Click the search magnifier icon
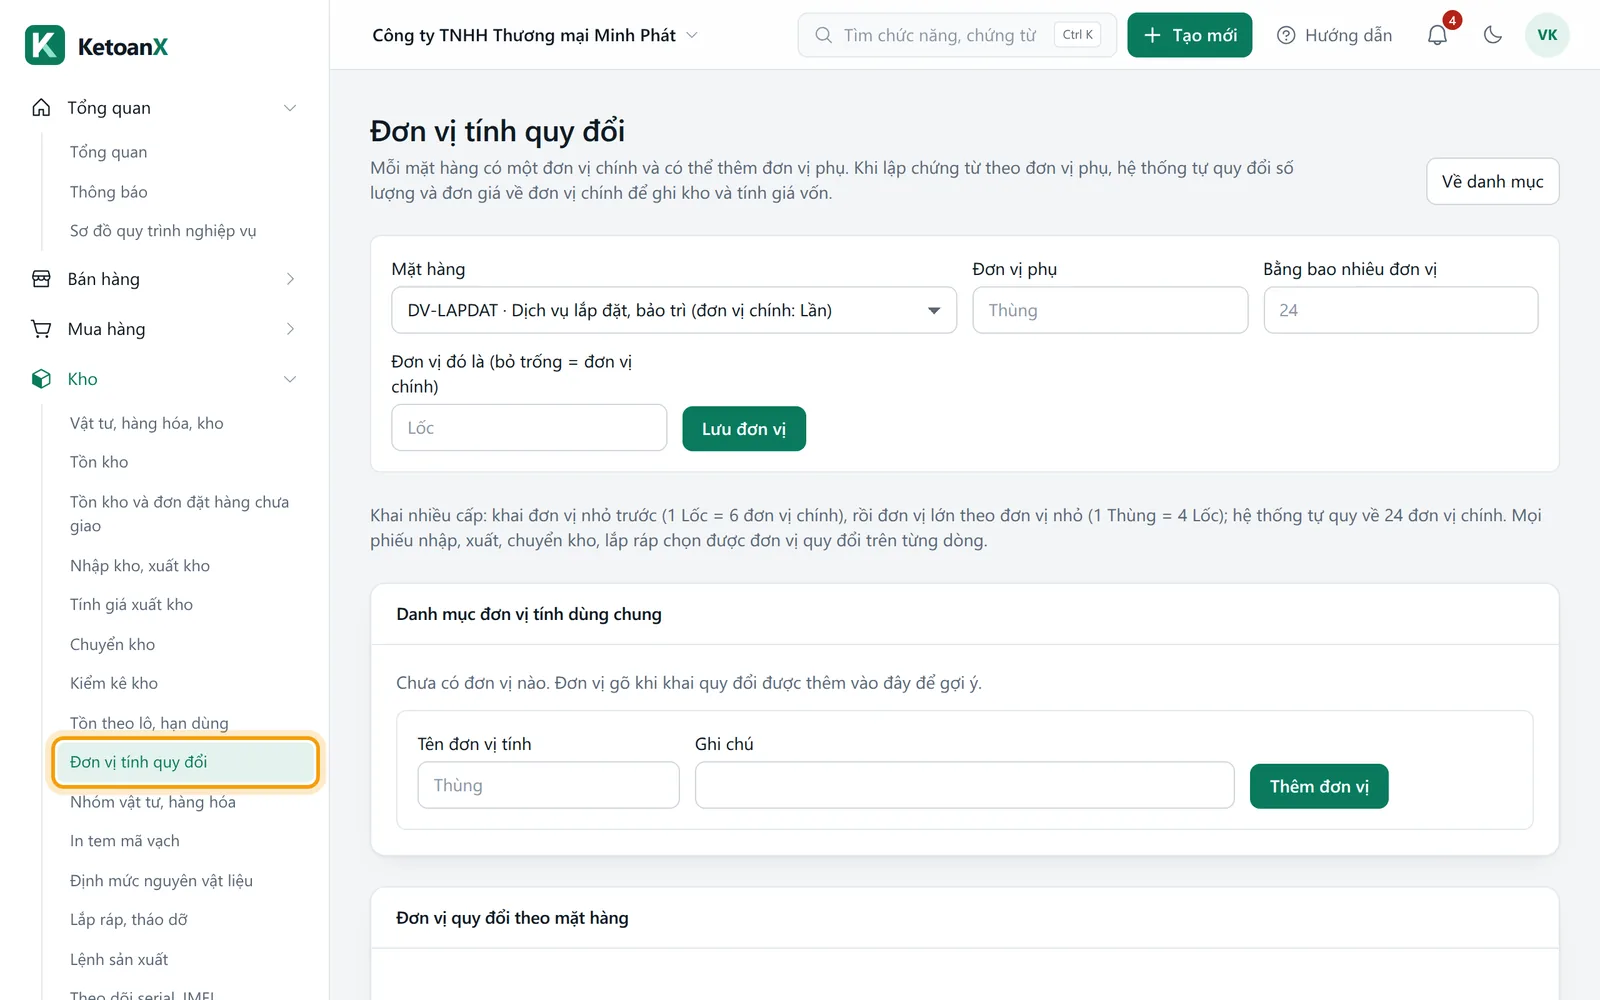This screenshot has height=1000, width=1600. pyautogui.click(x=823, y=35)
